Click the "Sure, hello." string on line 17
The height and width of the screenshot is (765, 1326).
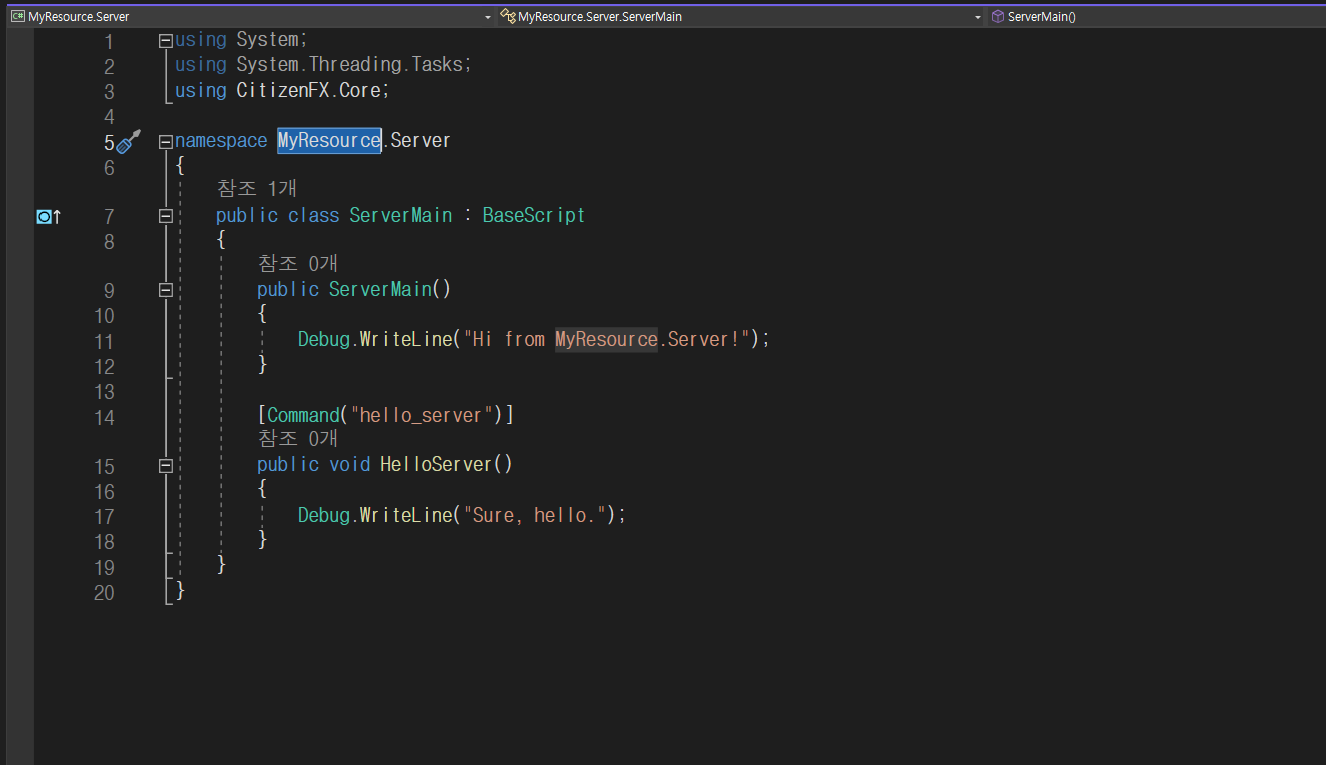(x=533, y=515)
